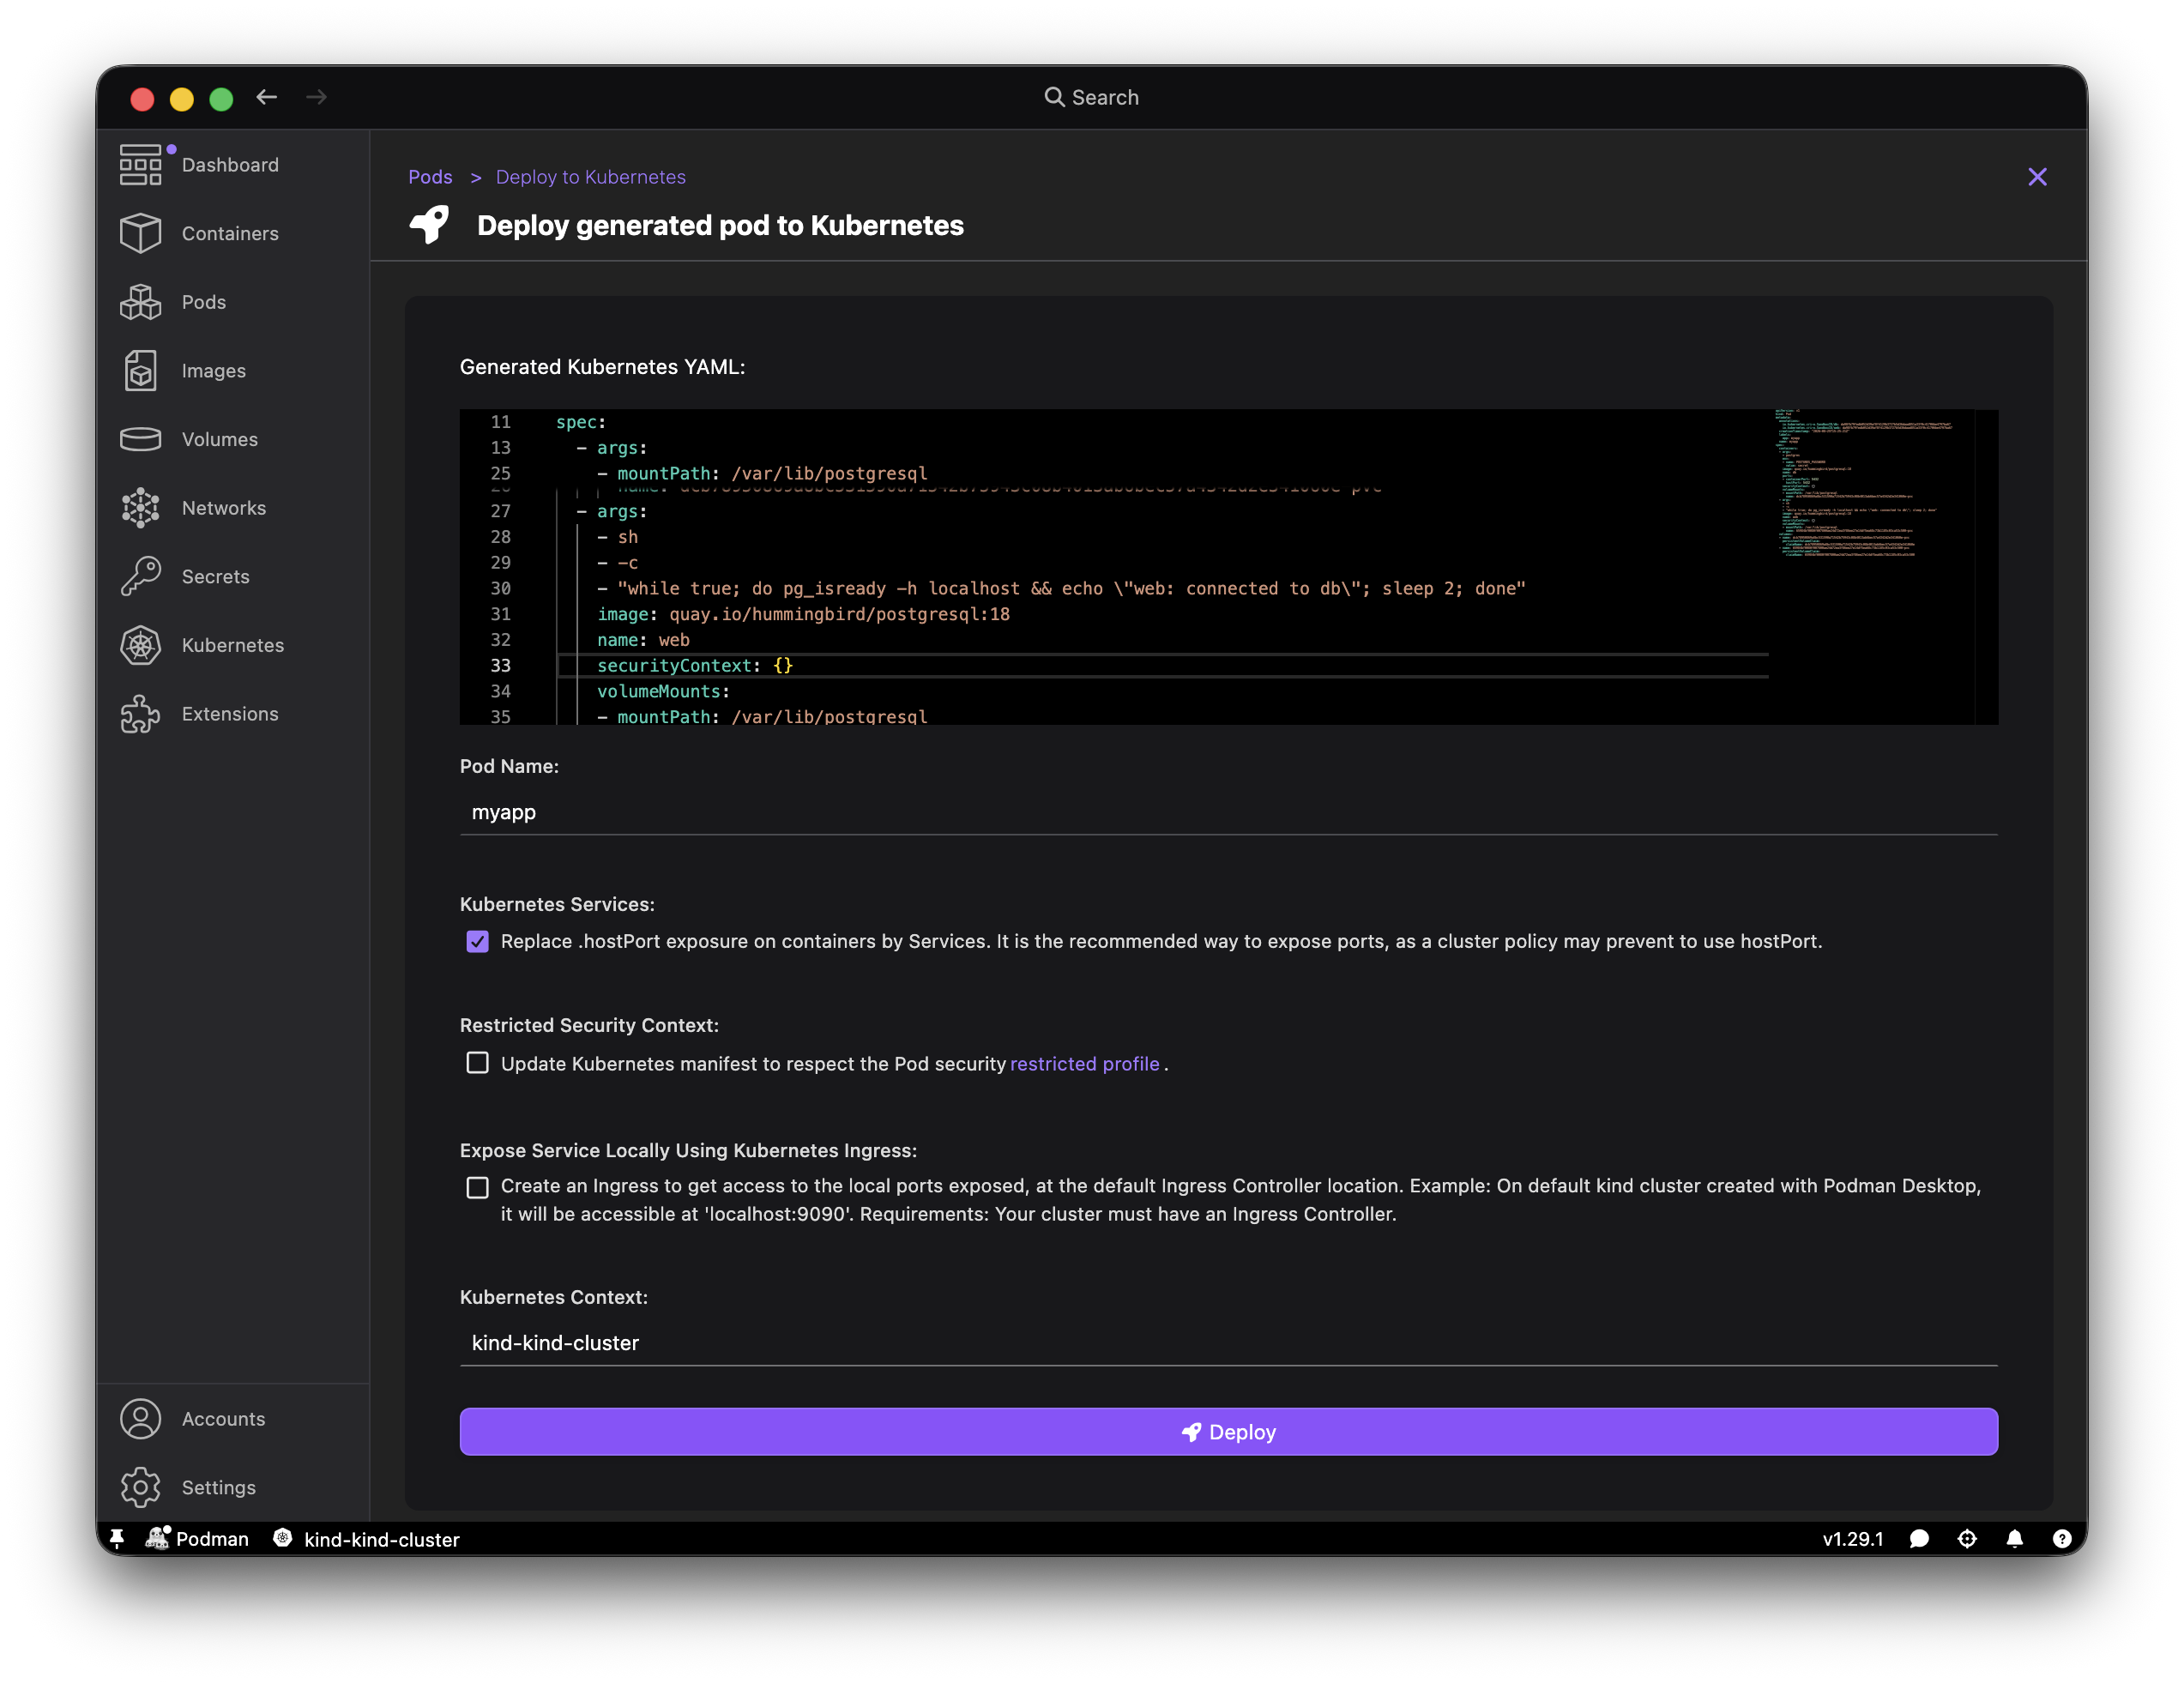Open the Kubernetes wheel icon
Screen dimensions: 2184x1683
pos(140,645)
